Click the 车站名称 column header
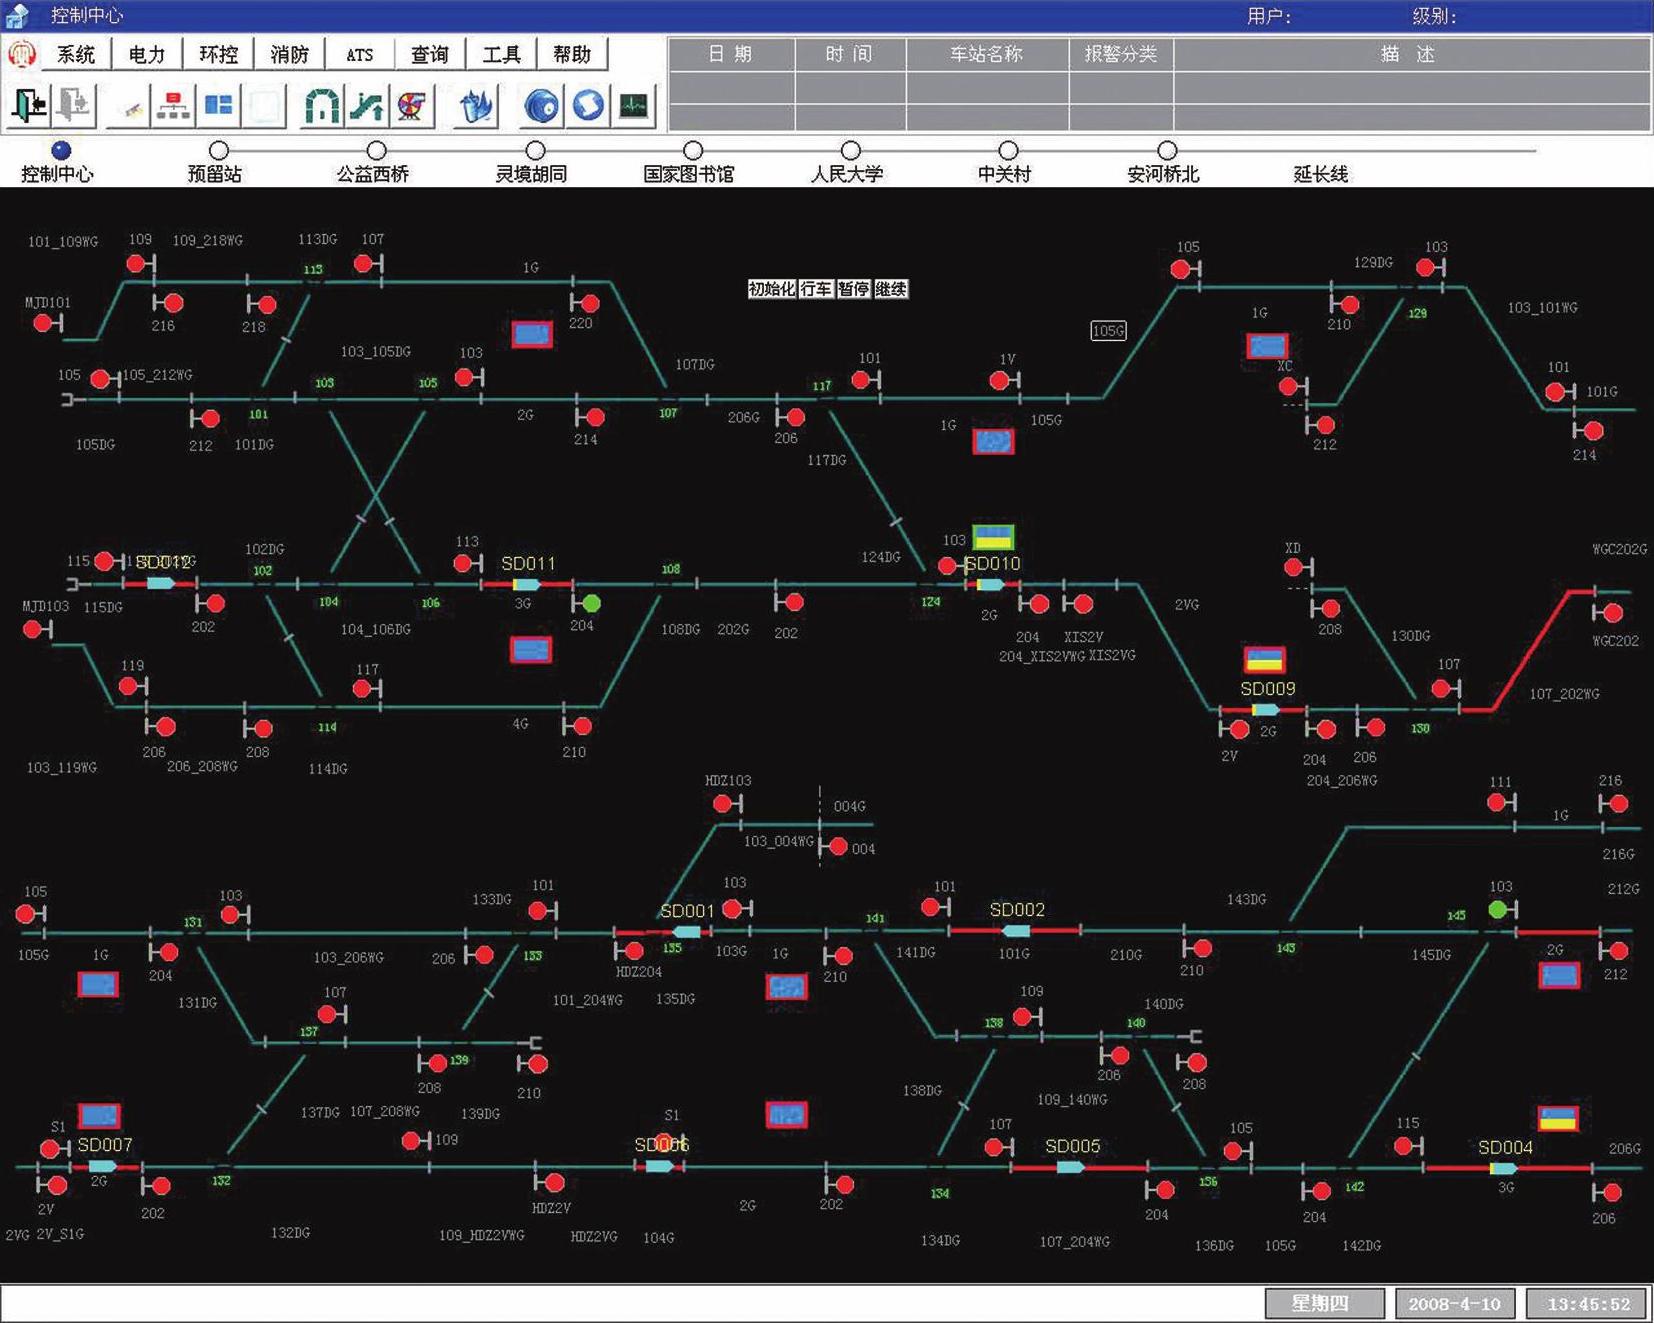The image size is (1654, 1323). click(986, 54)
